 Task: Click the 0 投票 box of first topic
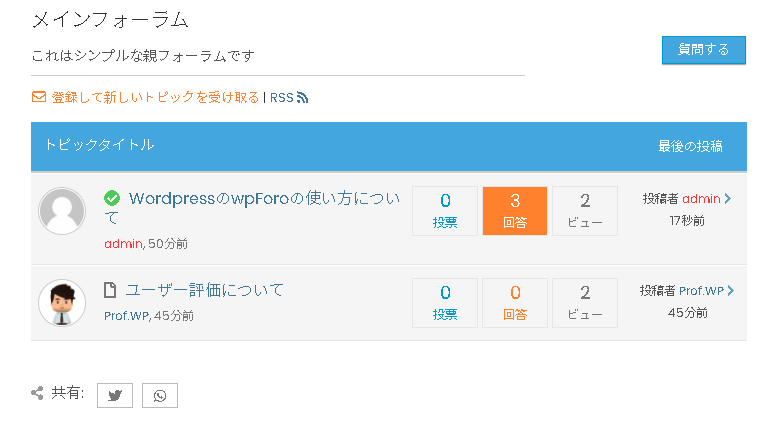pos(445,211)
